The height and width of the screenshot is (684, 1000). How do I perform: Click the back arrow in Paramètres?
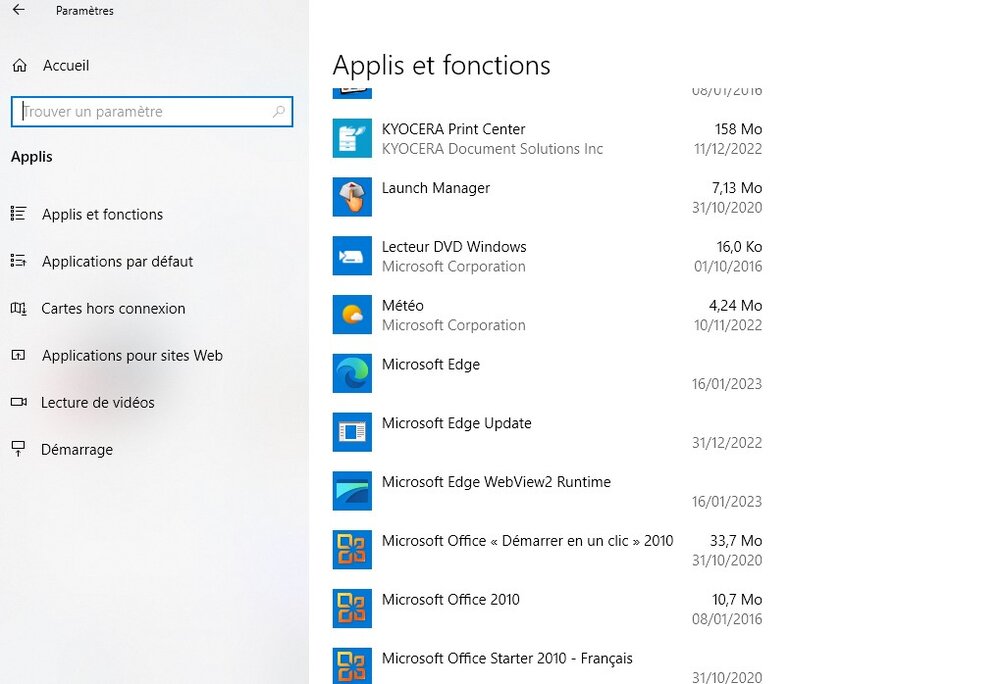pos(18,11)
